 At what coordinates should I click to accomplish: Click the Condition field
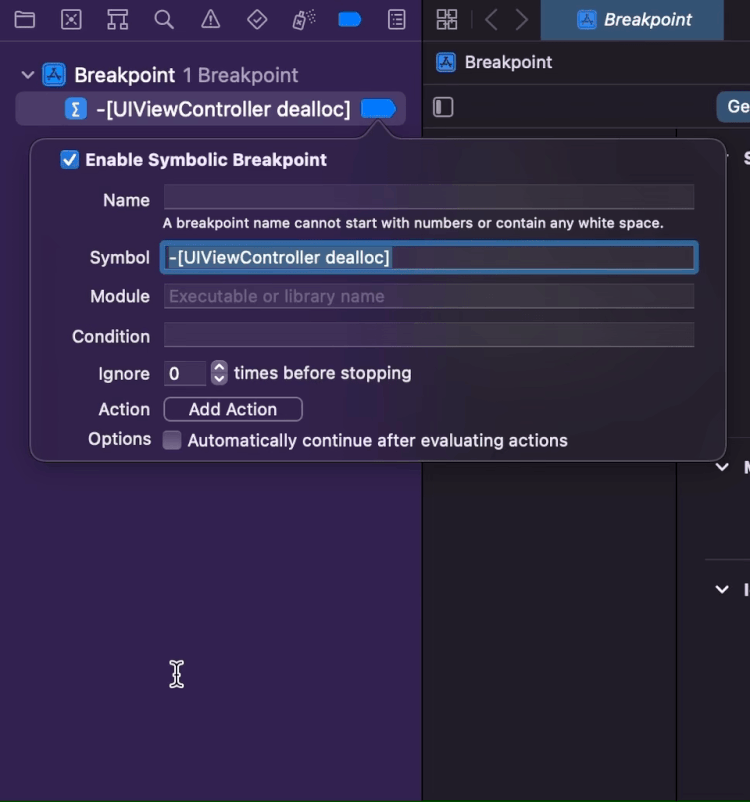[x=429, y=335]
